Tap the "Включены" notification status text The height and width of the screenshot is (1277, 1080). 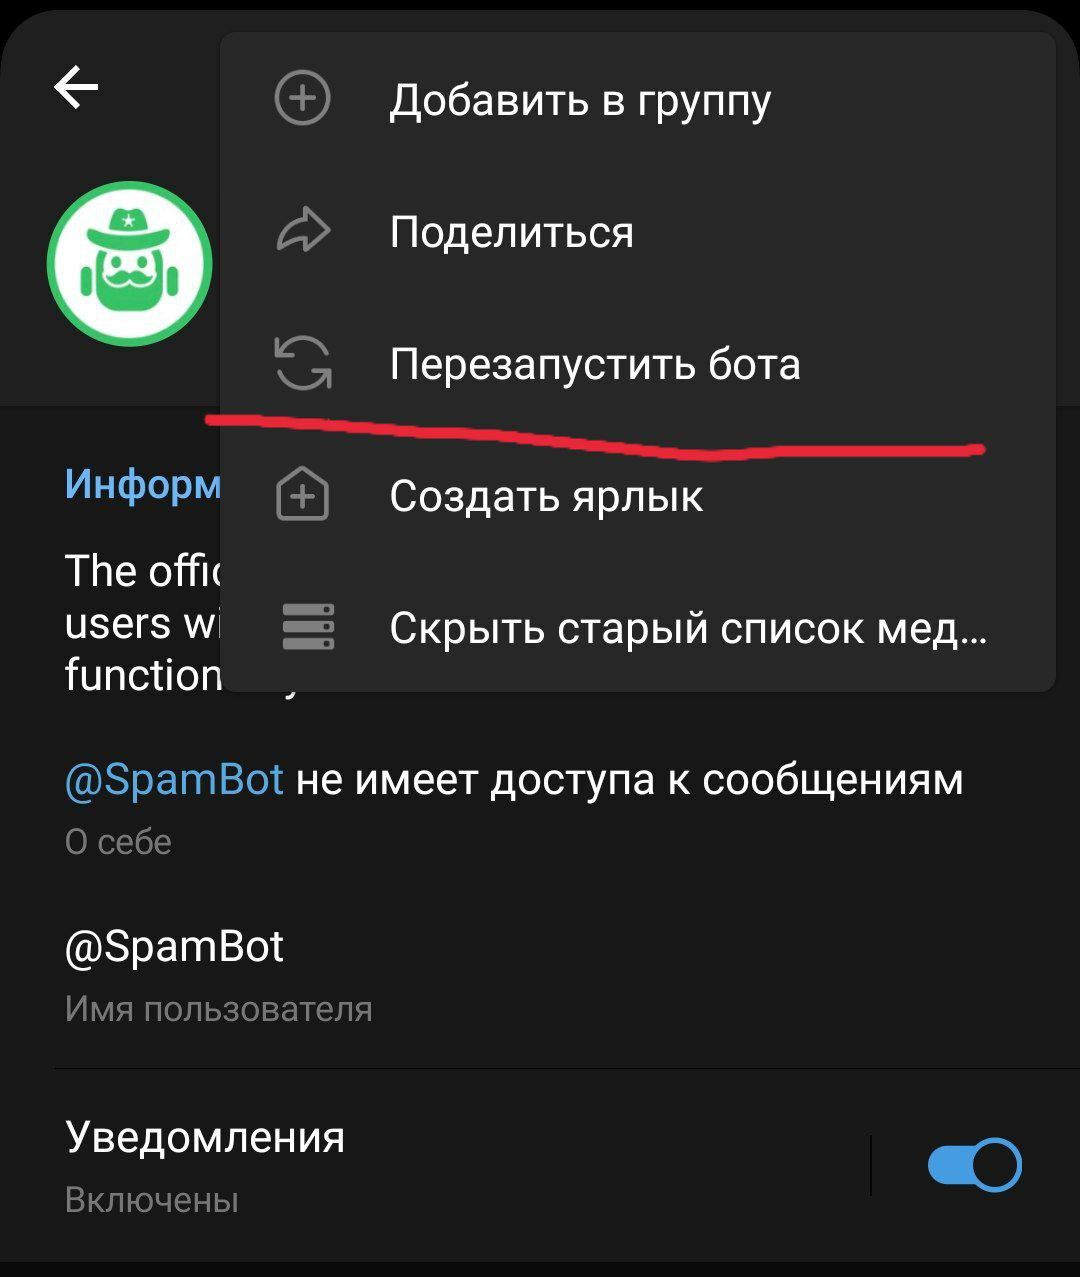tap(151, 1199)
